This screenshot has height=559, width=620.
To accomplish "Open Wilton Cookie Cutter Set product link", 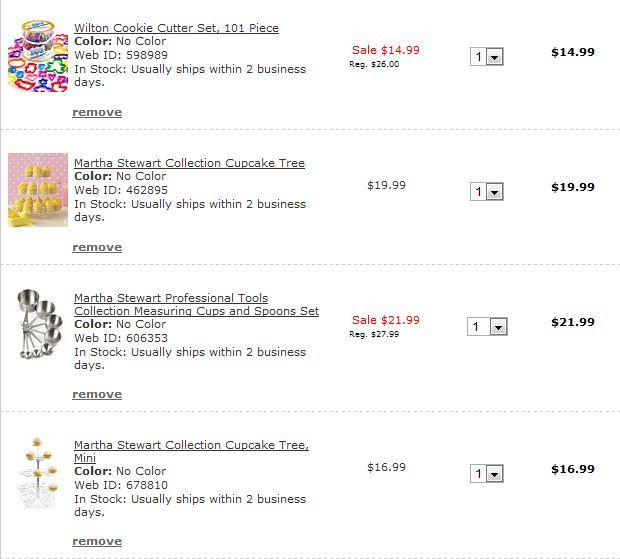I will coord(176,28).
